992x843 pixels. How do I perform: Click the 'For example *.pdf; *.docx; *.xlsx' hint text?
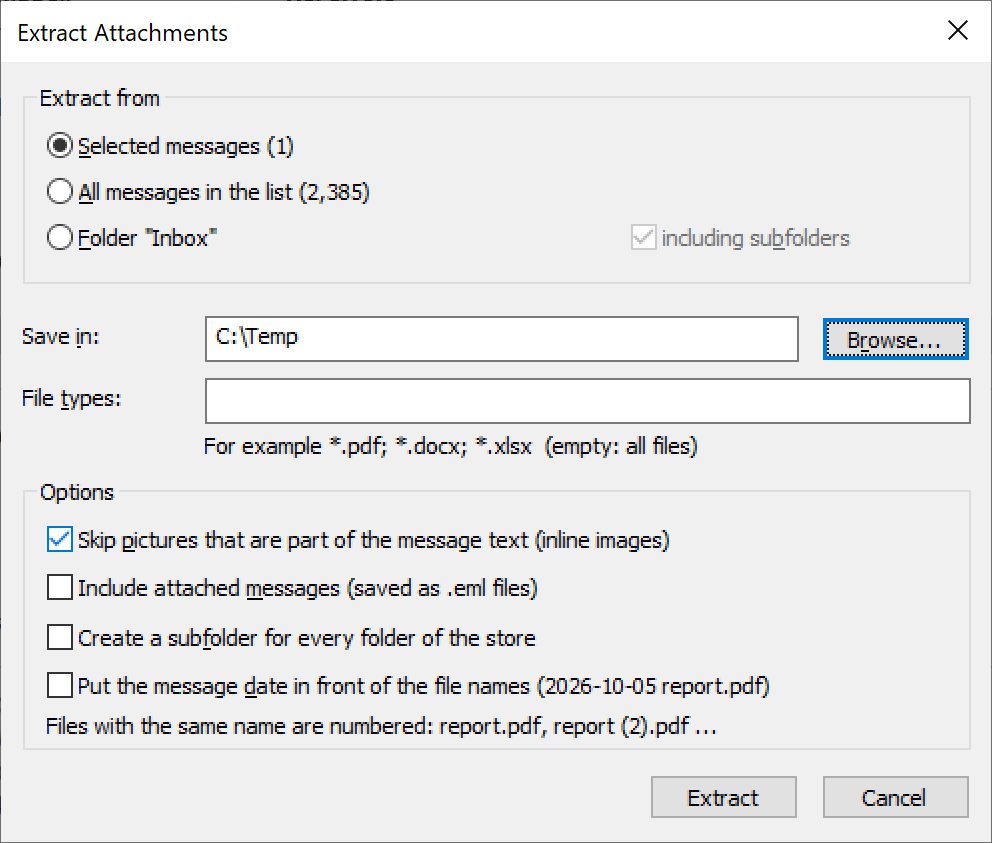point(450,446)
